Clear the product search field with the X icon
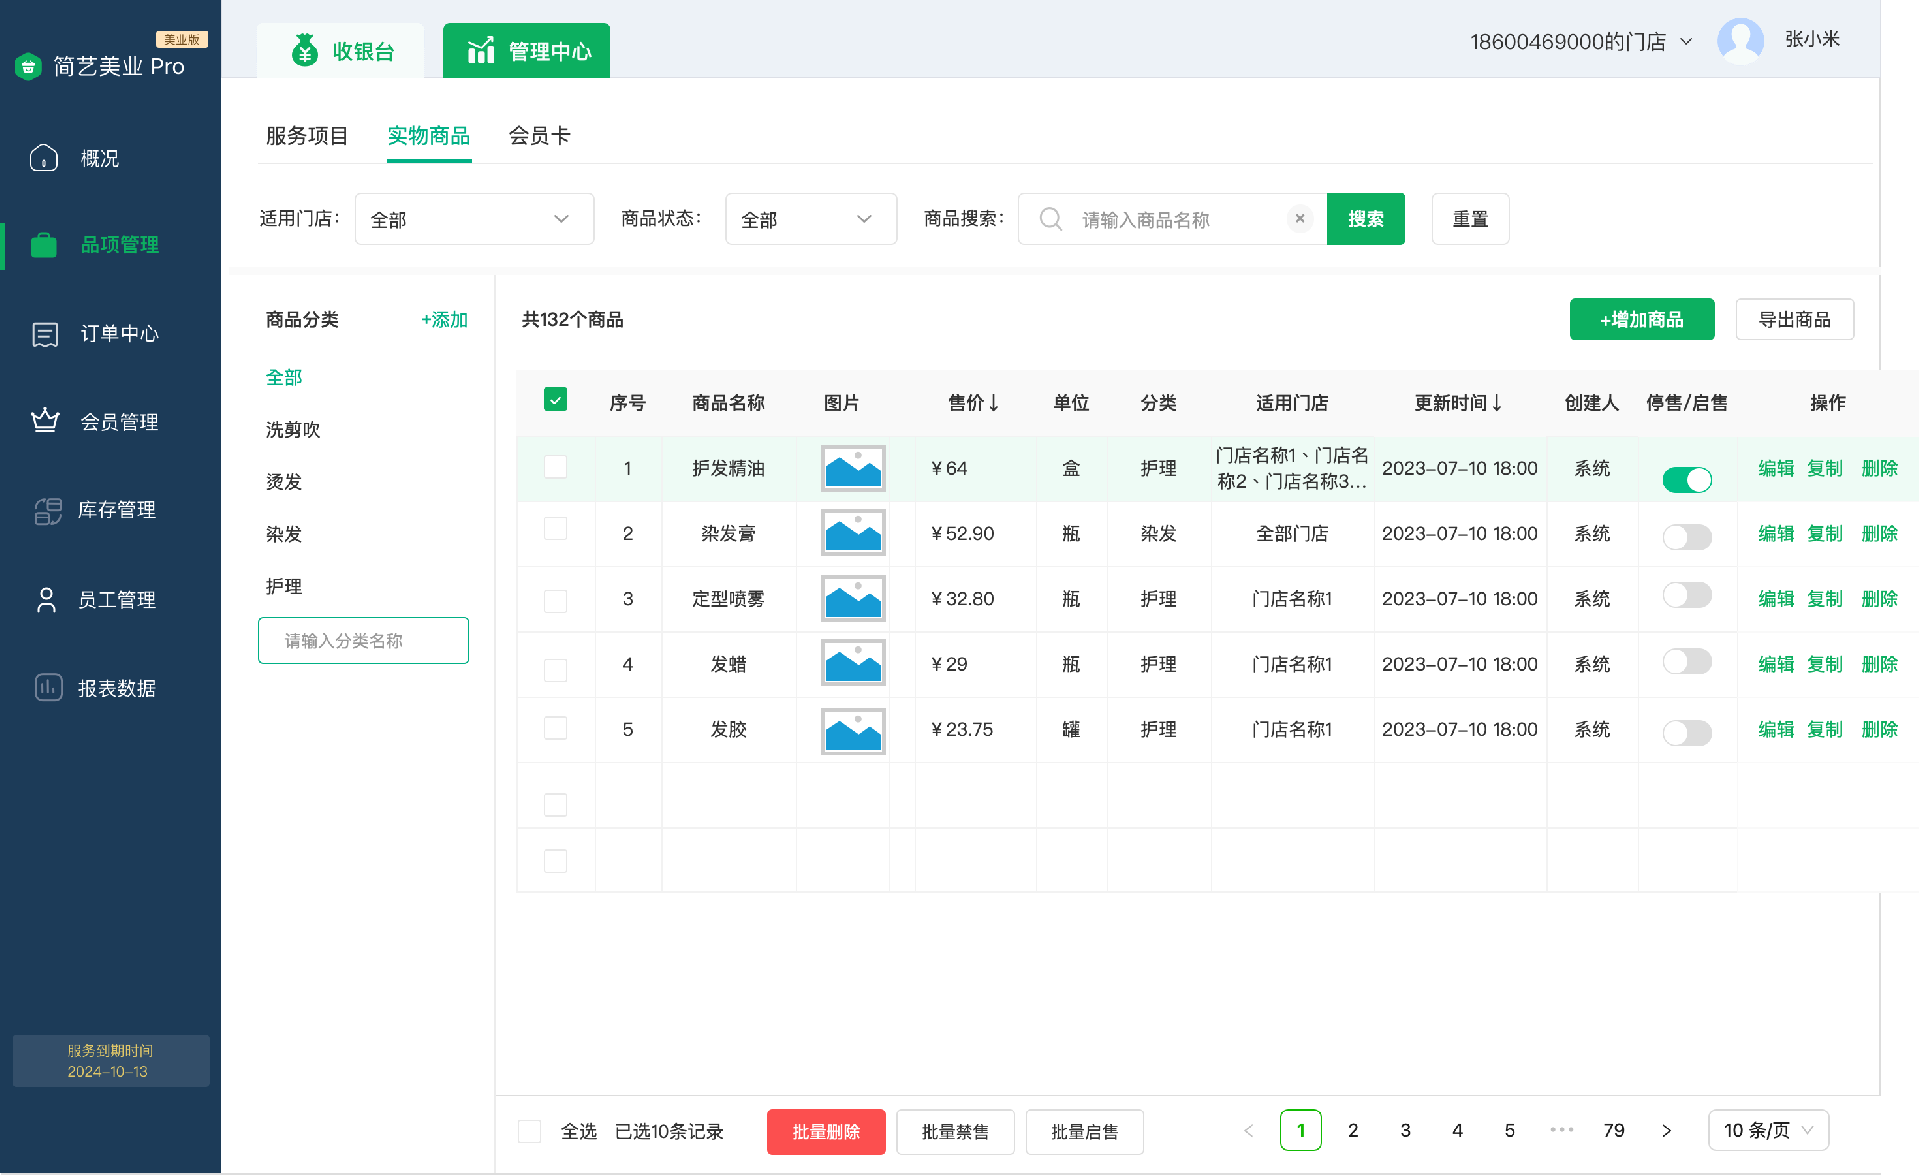The image size is (1919, 1175). coord(1299,219)
